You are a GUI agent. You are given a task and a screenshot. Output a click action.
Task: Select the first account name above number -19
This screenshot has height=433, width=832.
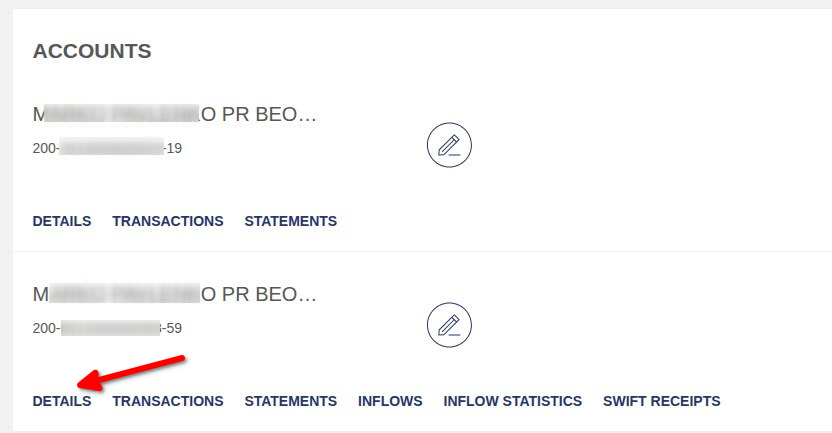(x=175, y=115)
